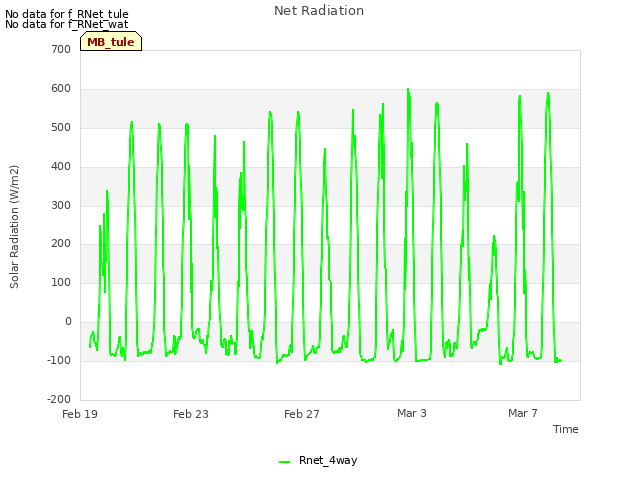Click the Feb 27 x-axis tick label
This screenshot has width=640, height=480.
point(302,414)
